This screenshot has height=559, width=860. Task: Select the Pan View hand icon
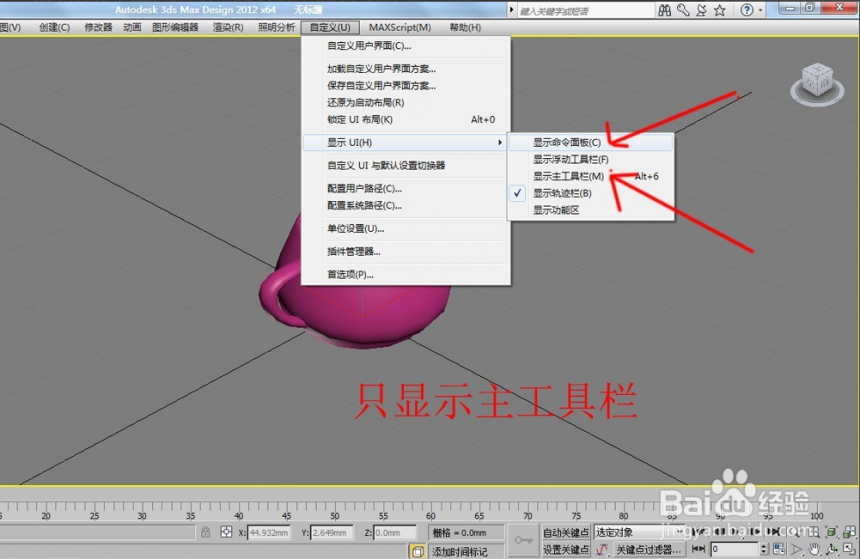coord(814,549)
